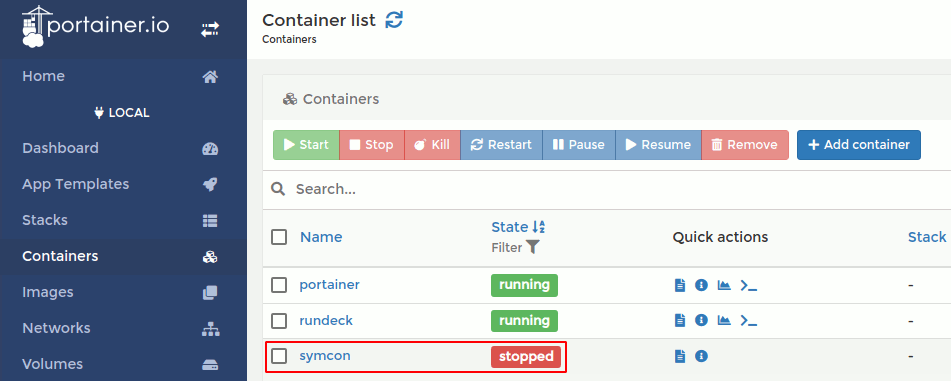Click the LOCAL endpoint label
This screenshot has height=381, width=951.
[123, 113]
